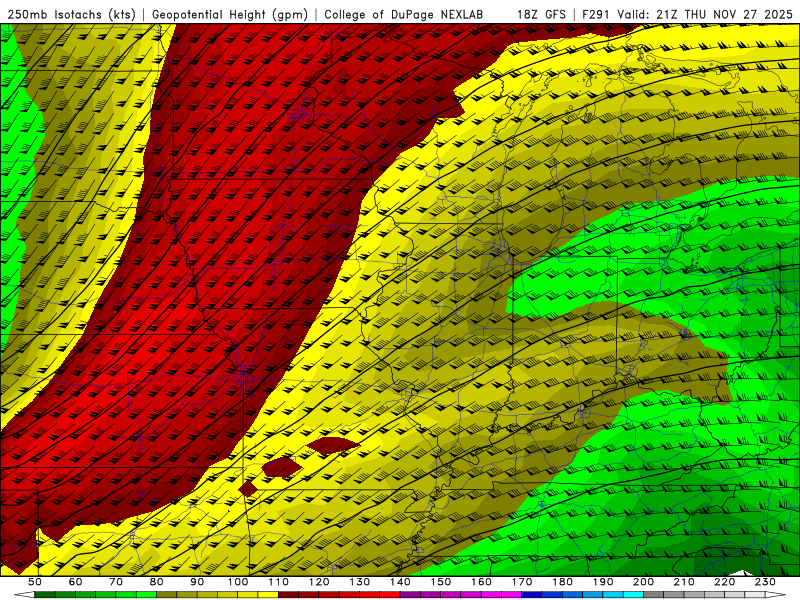Click the 'College of DuPage NEXLAB' label
The width and height of the screenshot is (800, 600).
click(x=404, y=15)
